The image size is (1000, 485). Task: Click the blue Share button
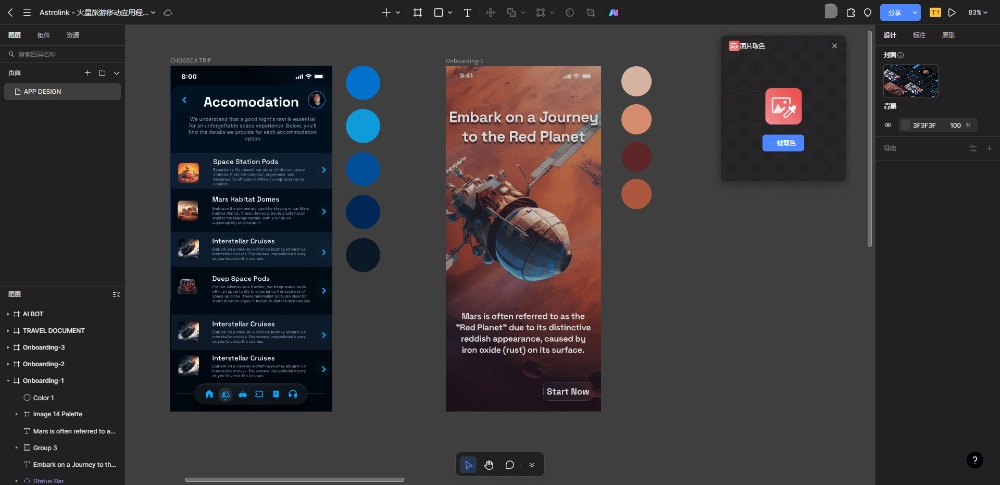point(894,13)
